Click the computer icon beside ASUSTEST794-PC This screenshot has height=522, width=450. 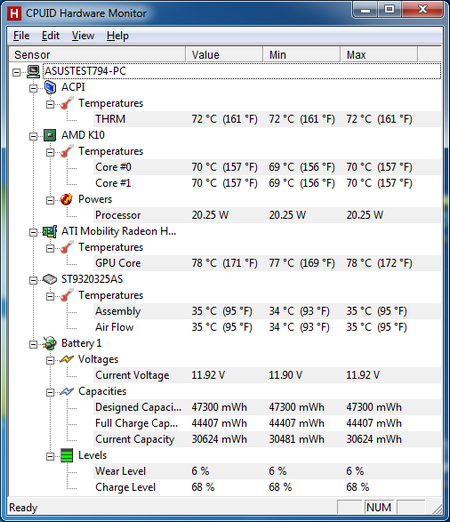[x=33, y=71]
